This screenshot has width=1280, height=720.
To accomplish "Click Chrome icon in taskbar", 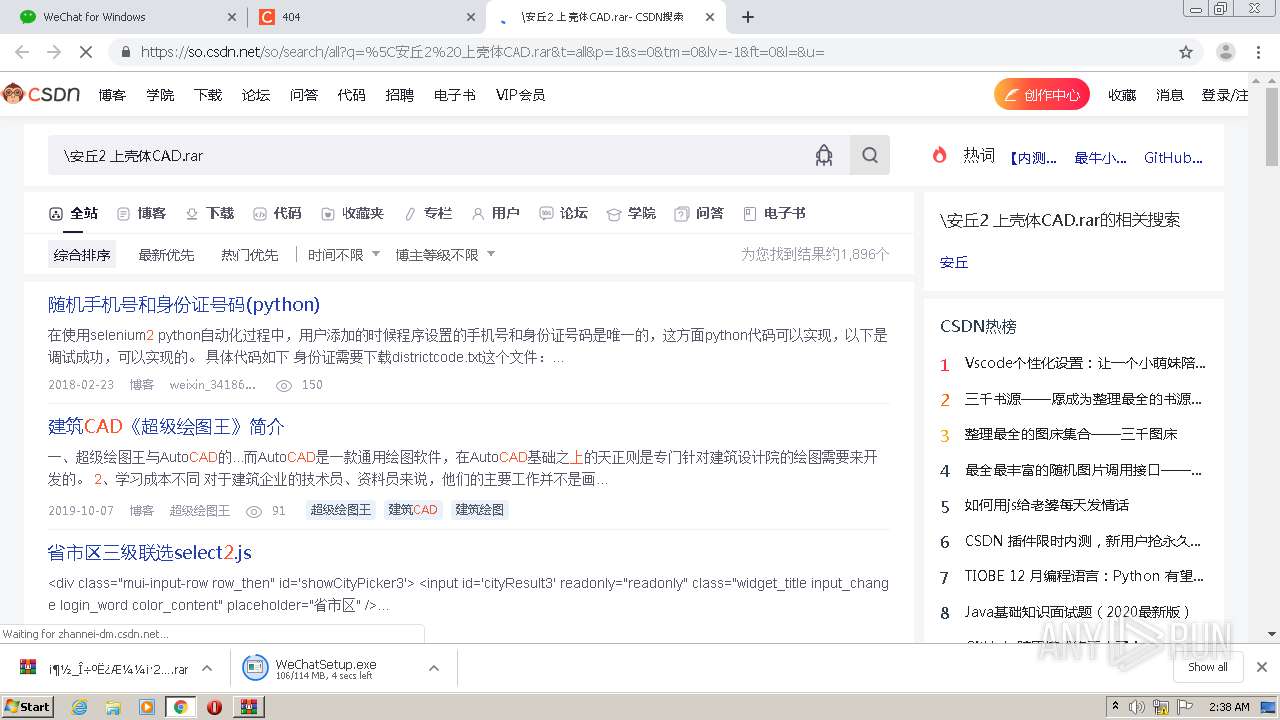I will coord(180,707).
